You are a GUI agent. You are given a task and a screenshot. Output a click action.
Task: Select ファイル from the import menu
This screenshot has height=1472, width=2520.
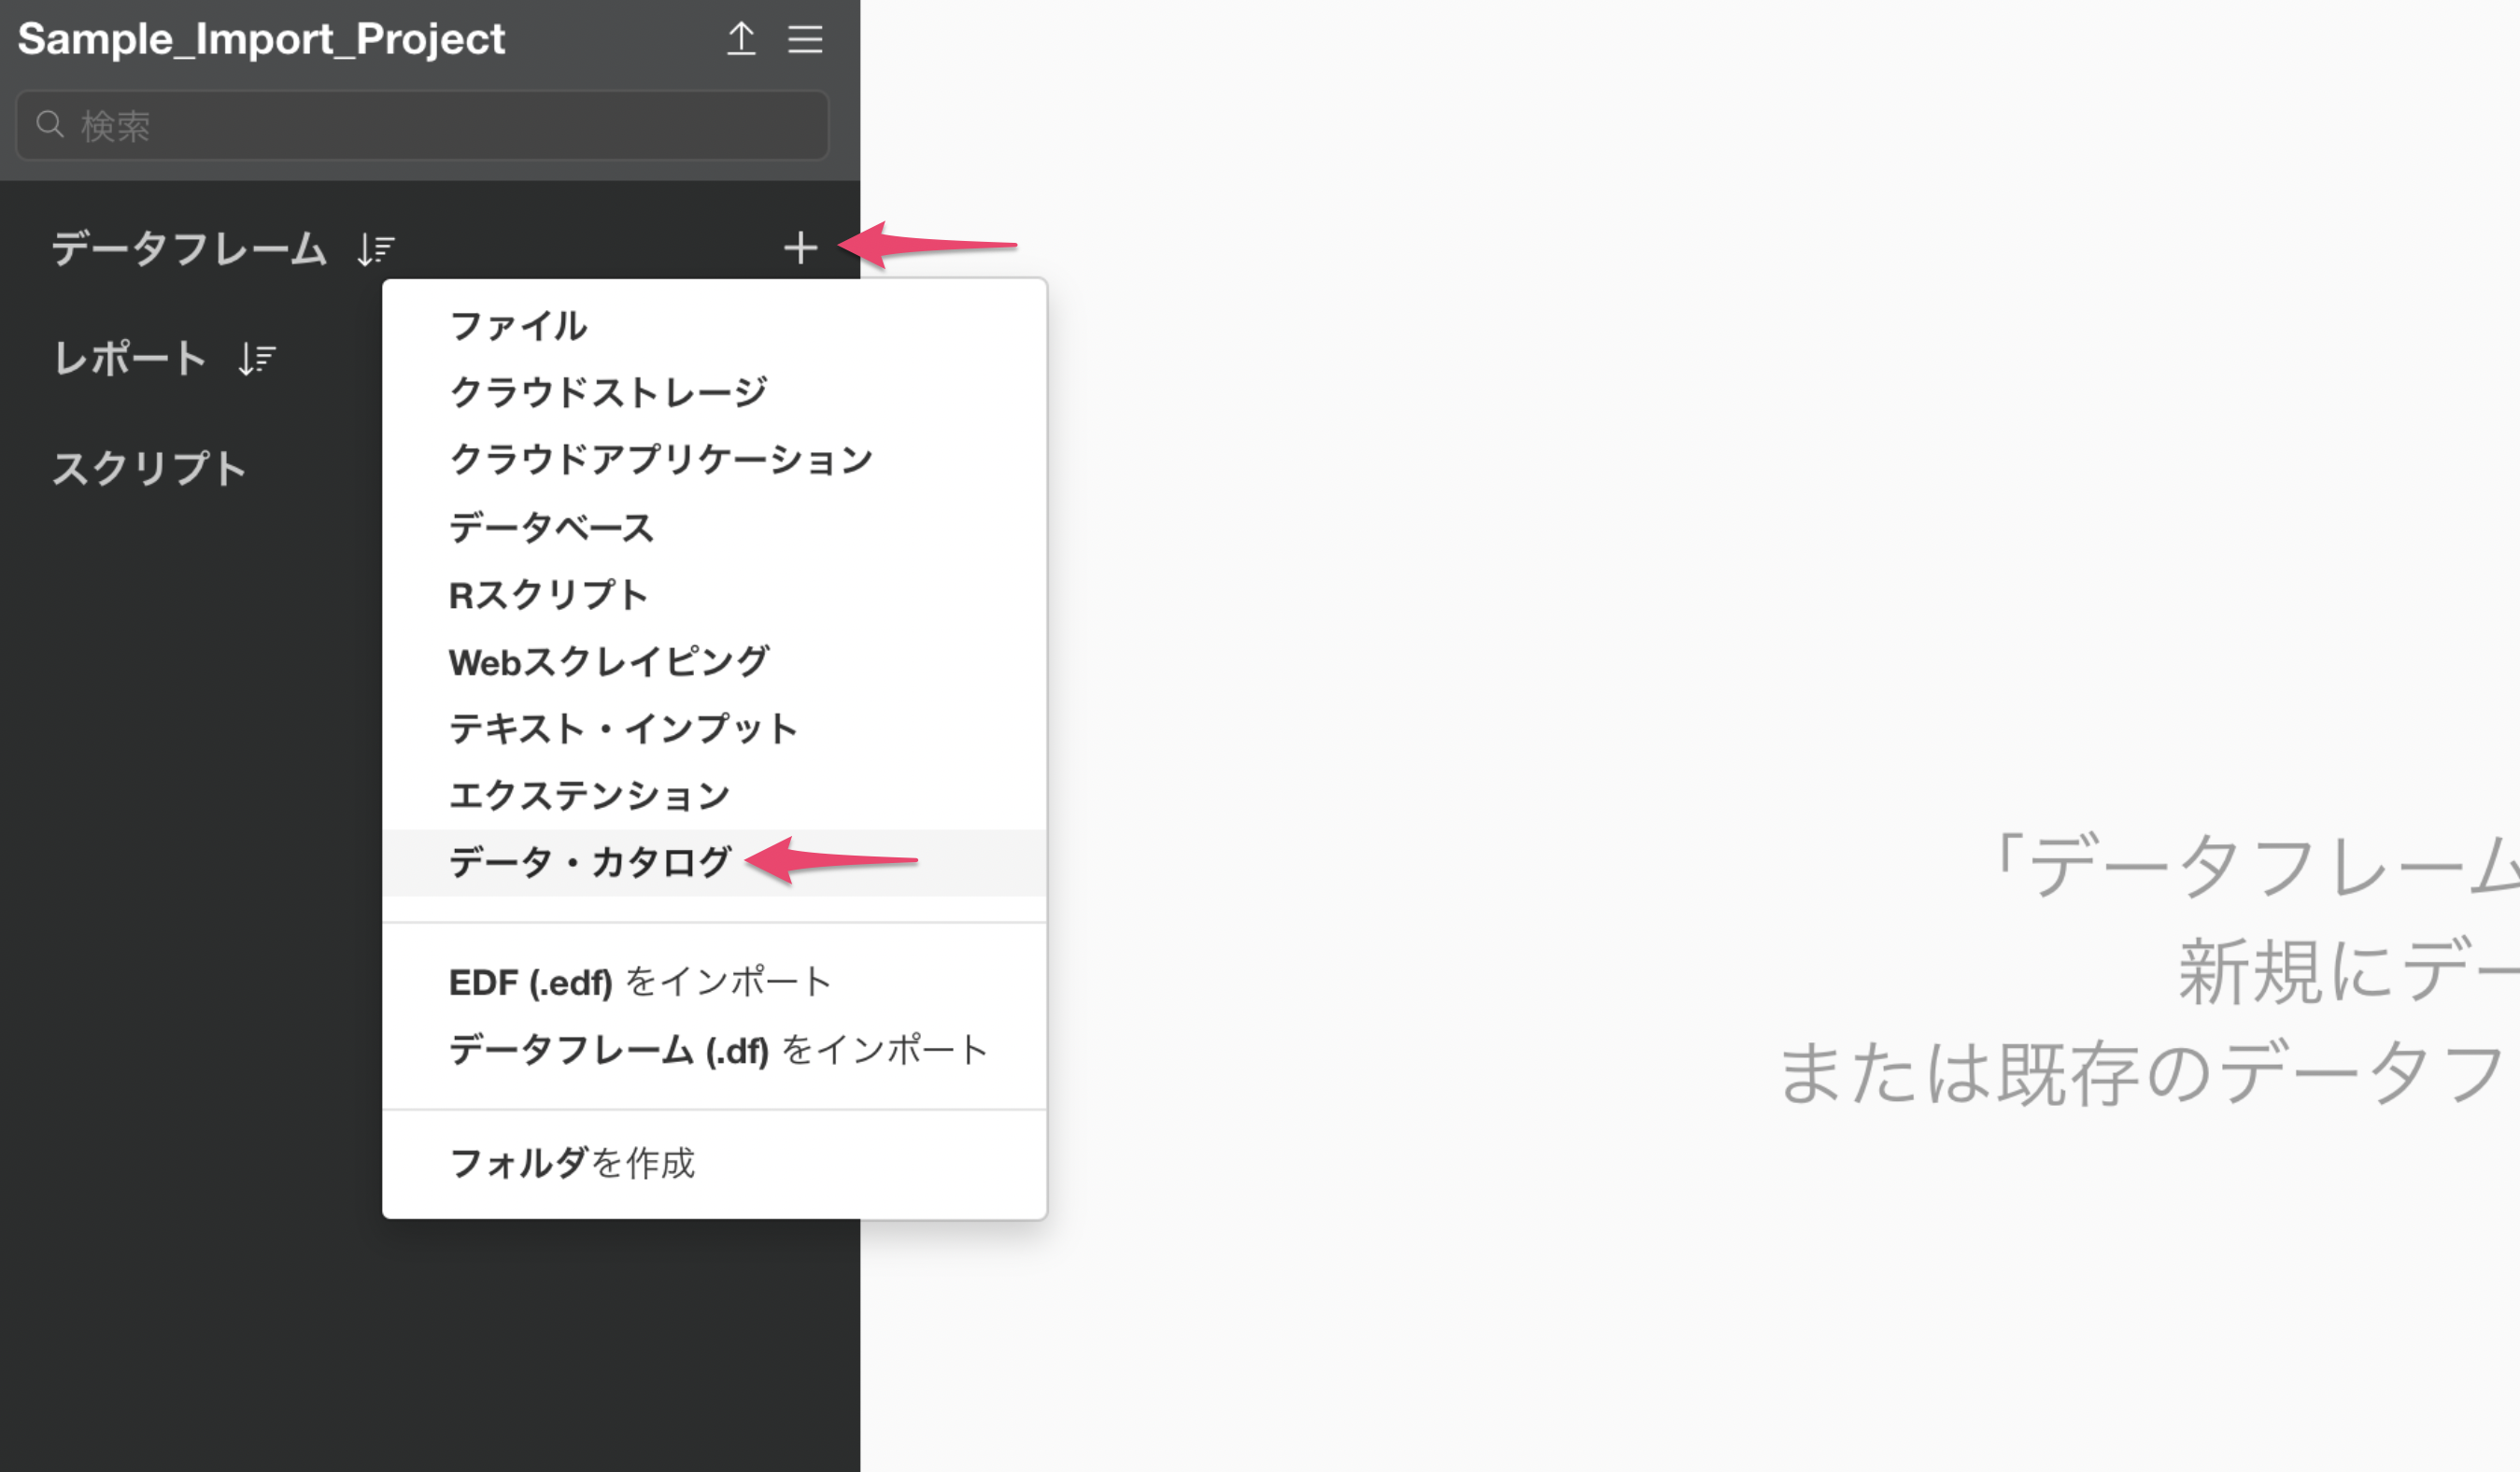pyautogui.click(x=518, y=326)
